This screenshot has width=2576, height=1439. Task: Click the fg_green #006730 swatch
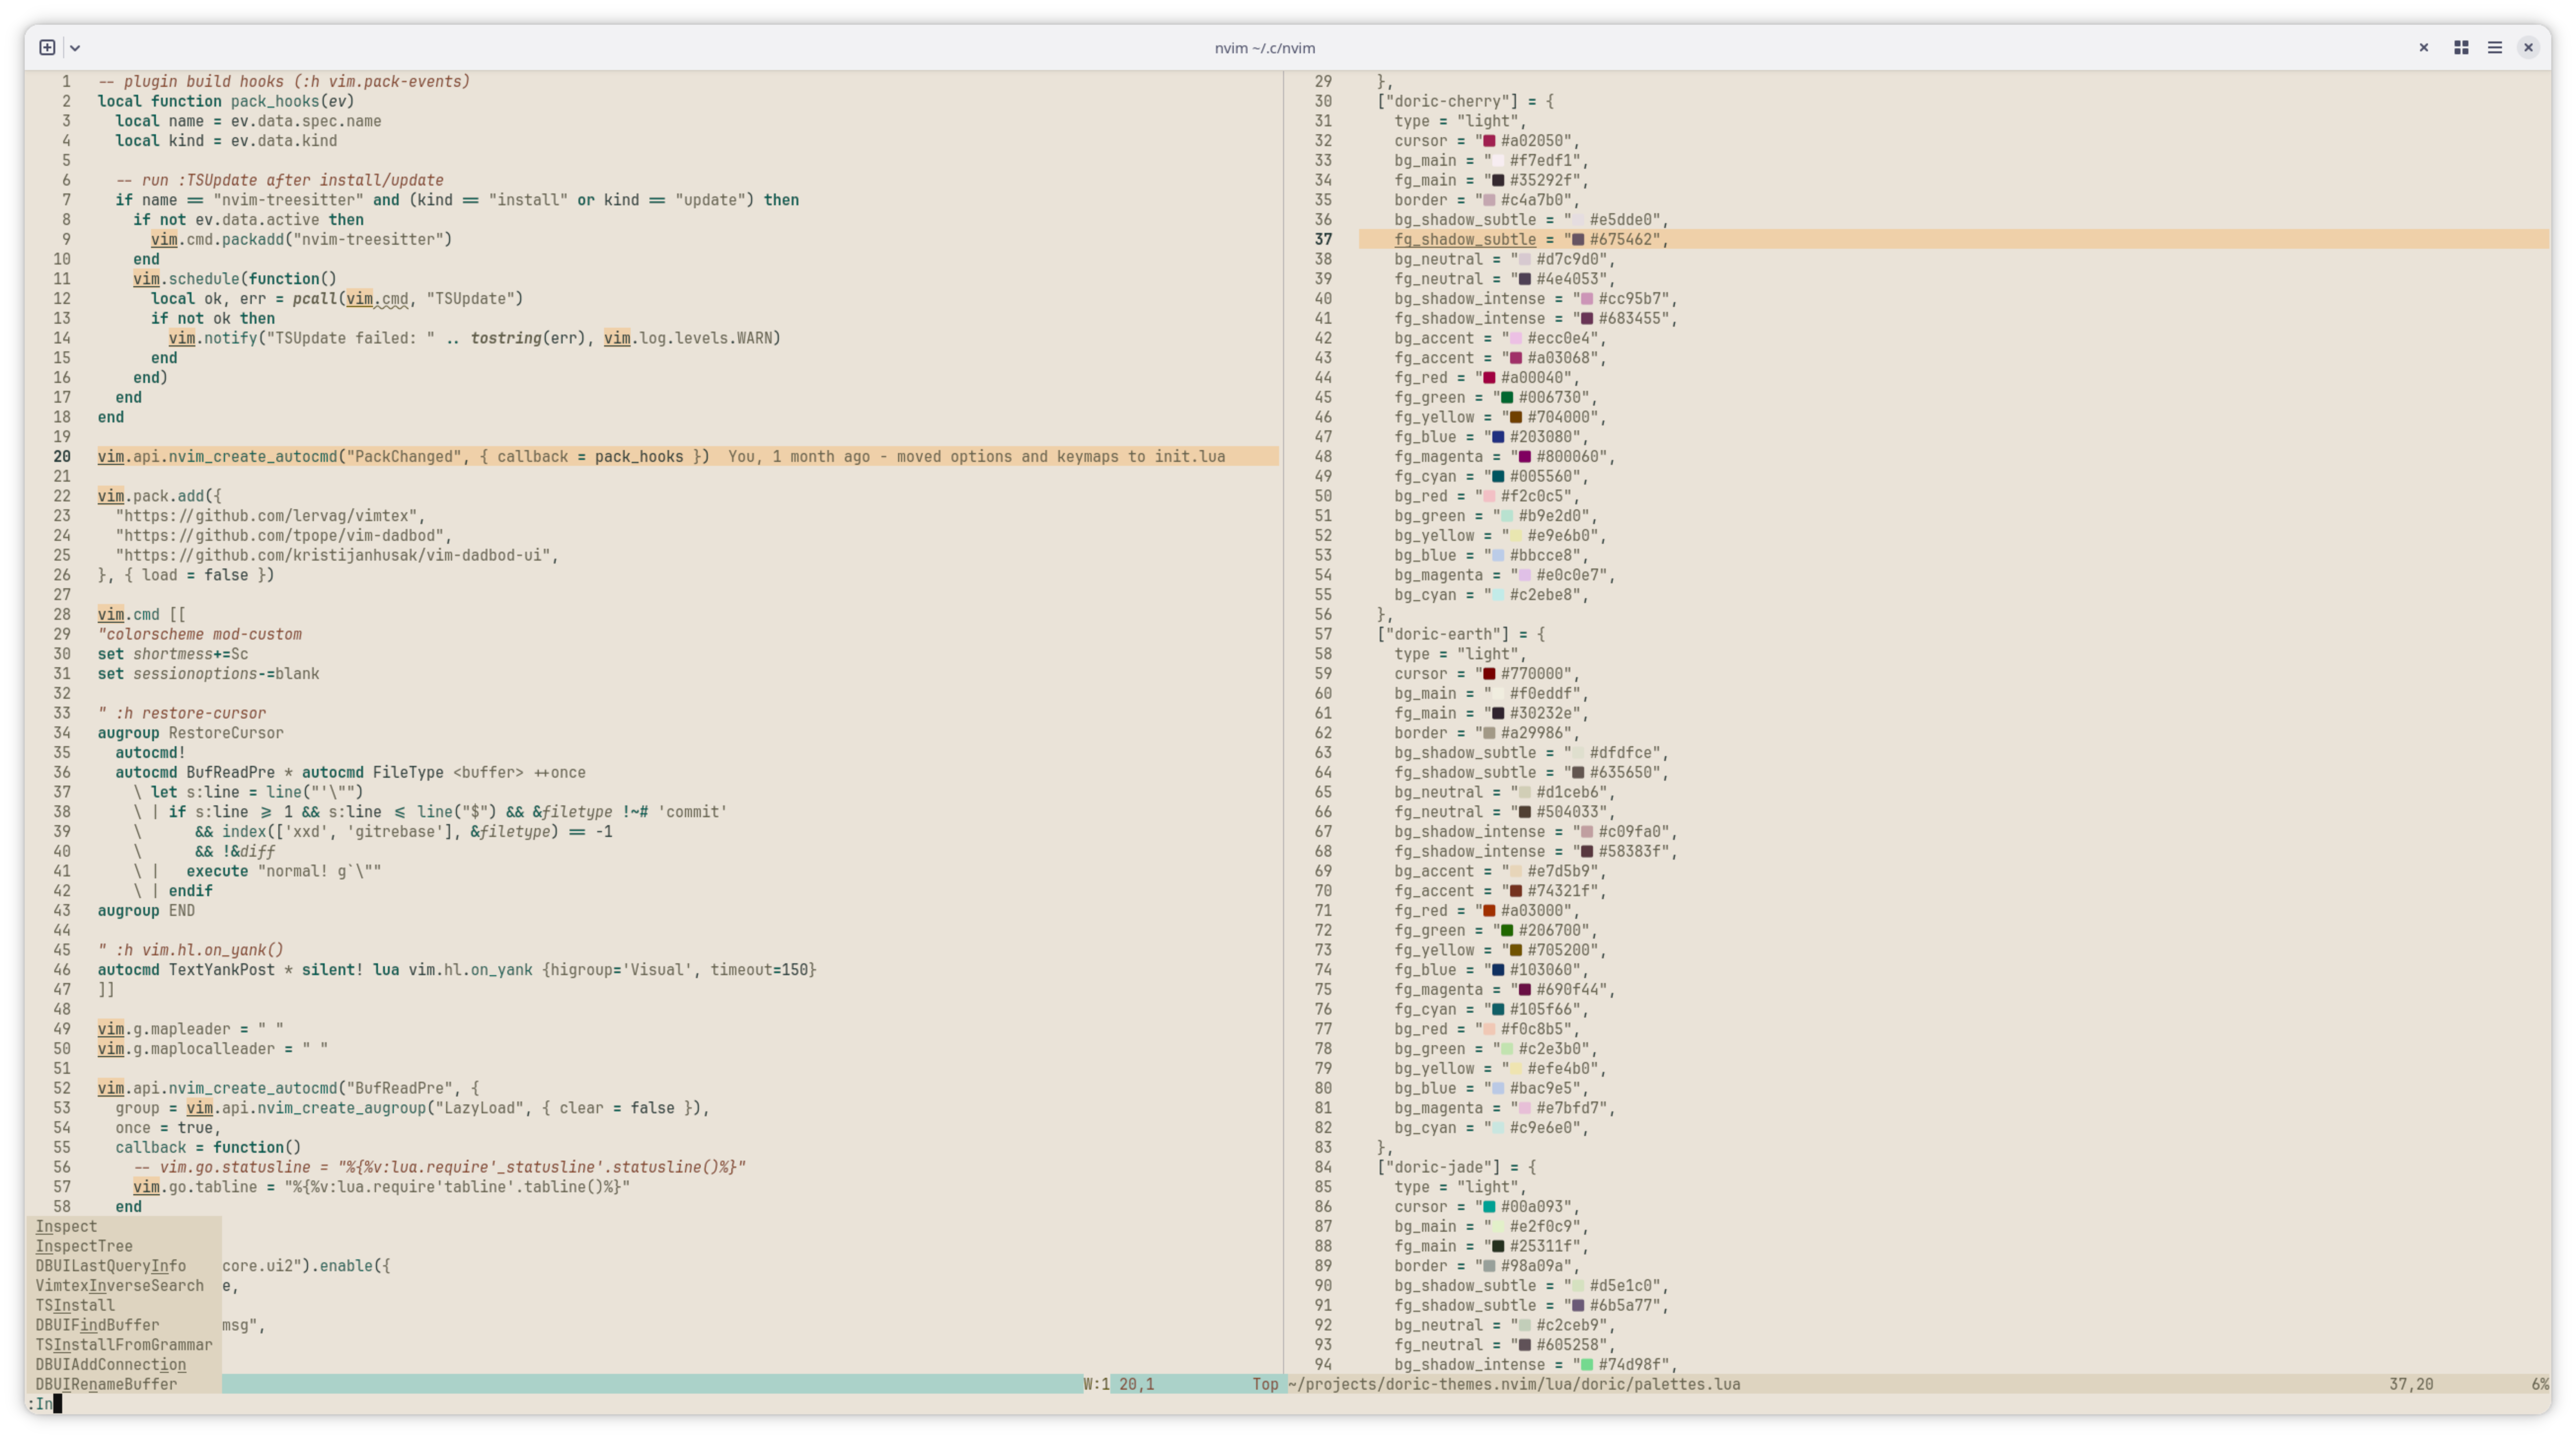1507,397
